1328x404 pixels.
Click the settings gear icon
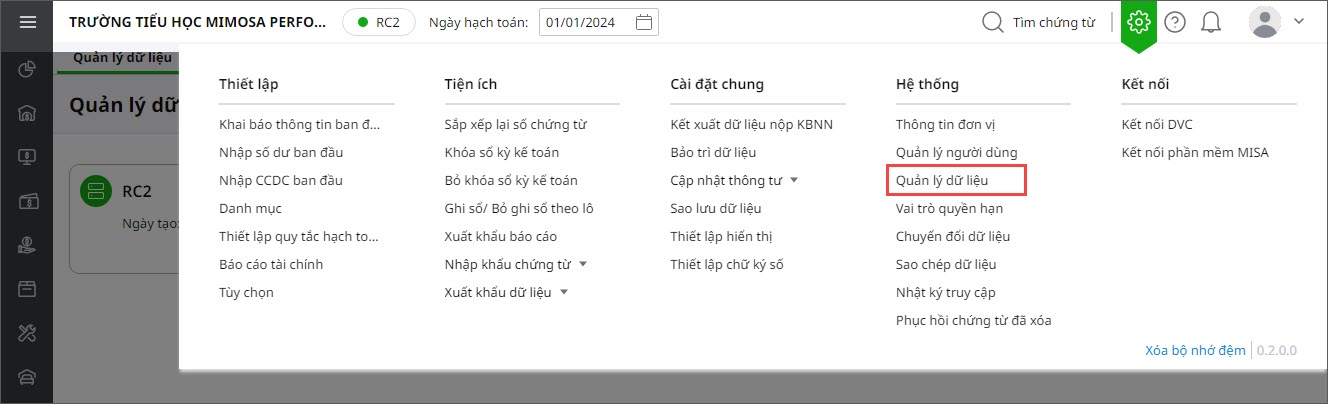point(1139,21)
